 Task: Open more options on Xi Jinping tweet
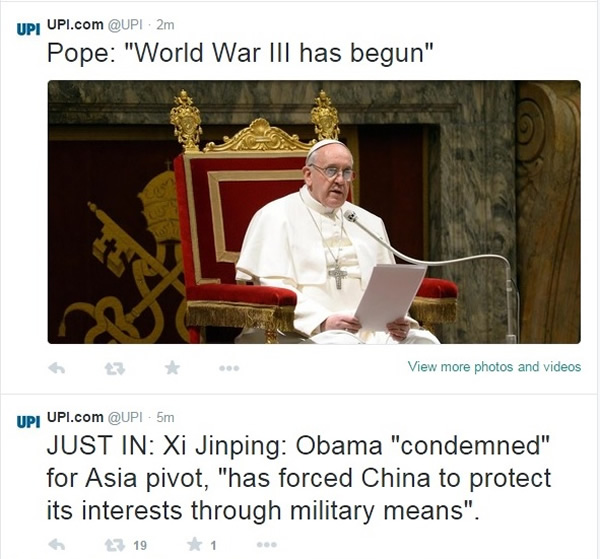click(x=267, y=544)
